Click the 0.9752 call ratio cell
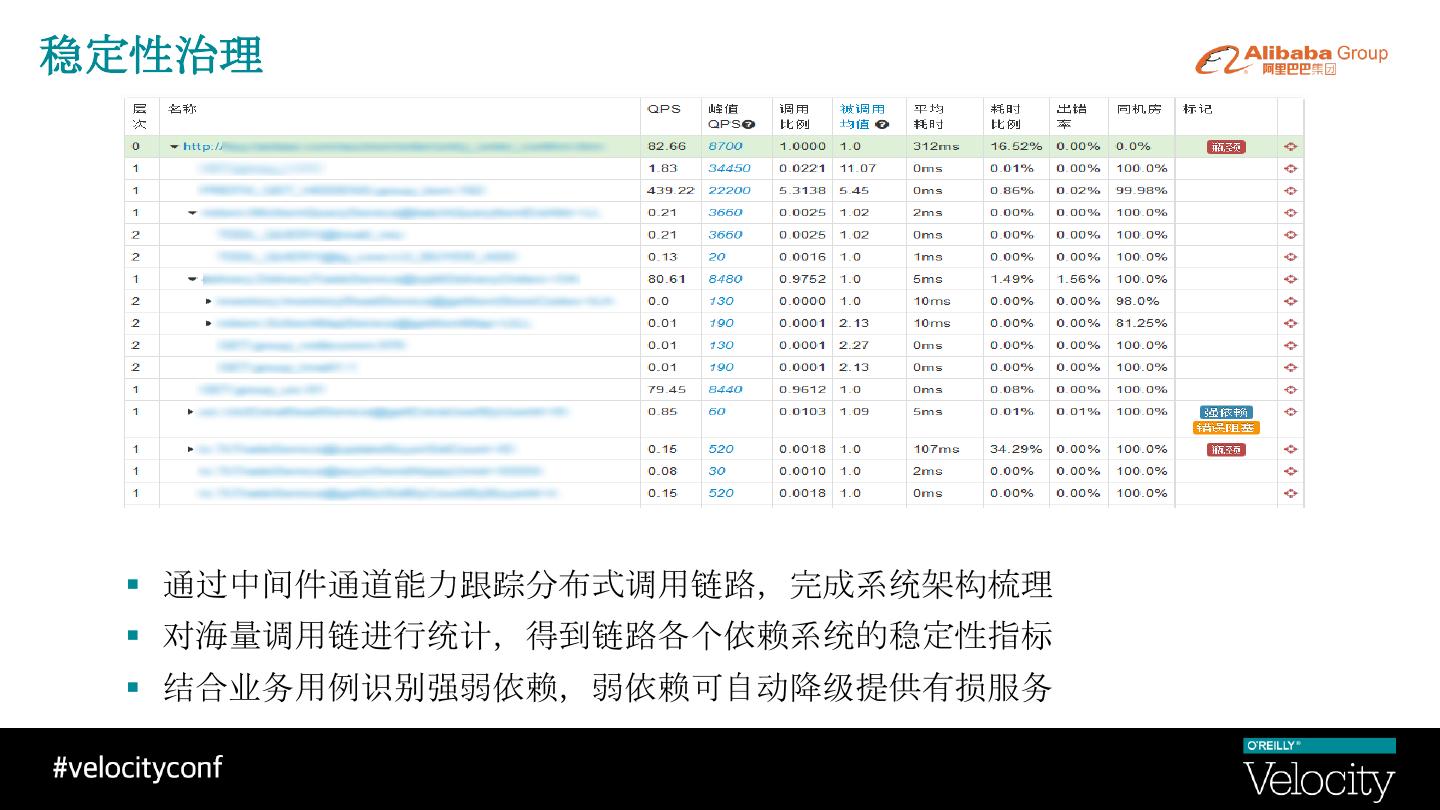The width and height of the screenshot is (1440, 810). point(803,279)
